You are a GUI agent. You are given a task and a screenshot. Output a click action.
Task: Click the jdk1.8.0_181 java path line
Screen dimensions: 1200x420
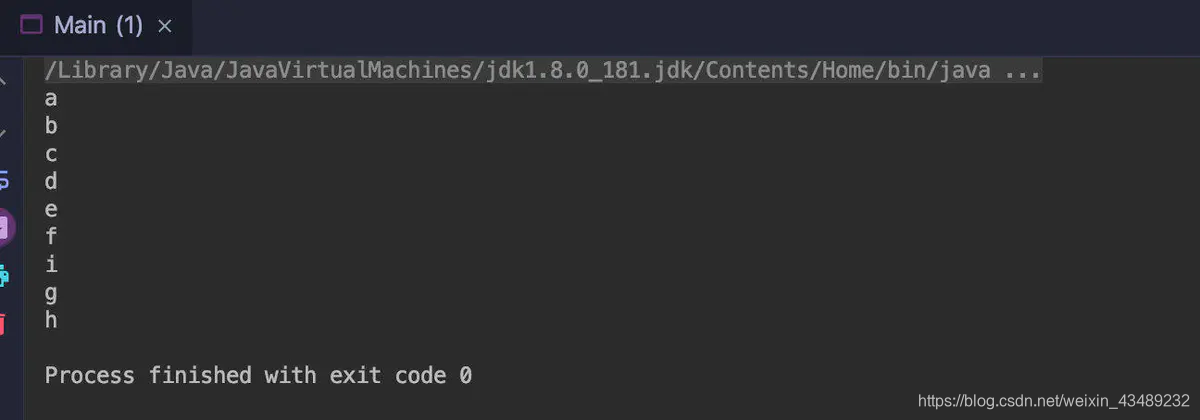[543, 70]
